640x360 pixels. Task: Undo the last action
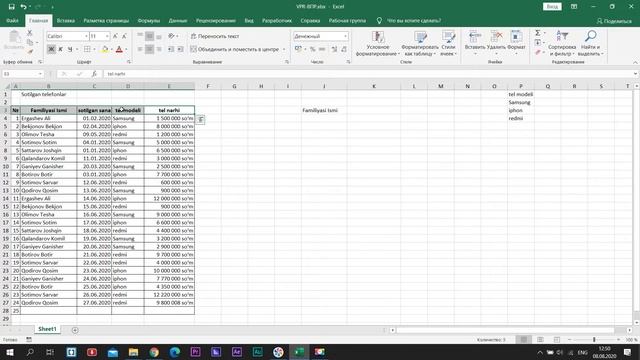pyautogui.click(x=24, y=7)
